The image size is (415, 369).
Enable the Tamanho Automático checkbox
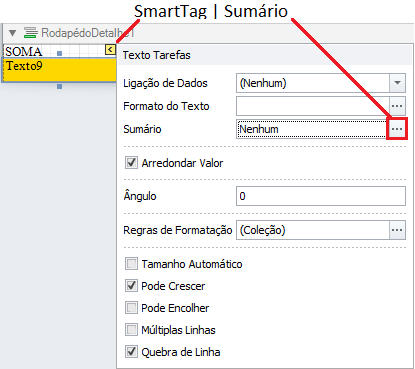[131, 264]
